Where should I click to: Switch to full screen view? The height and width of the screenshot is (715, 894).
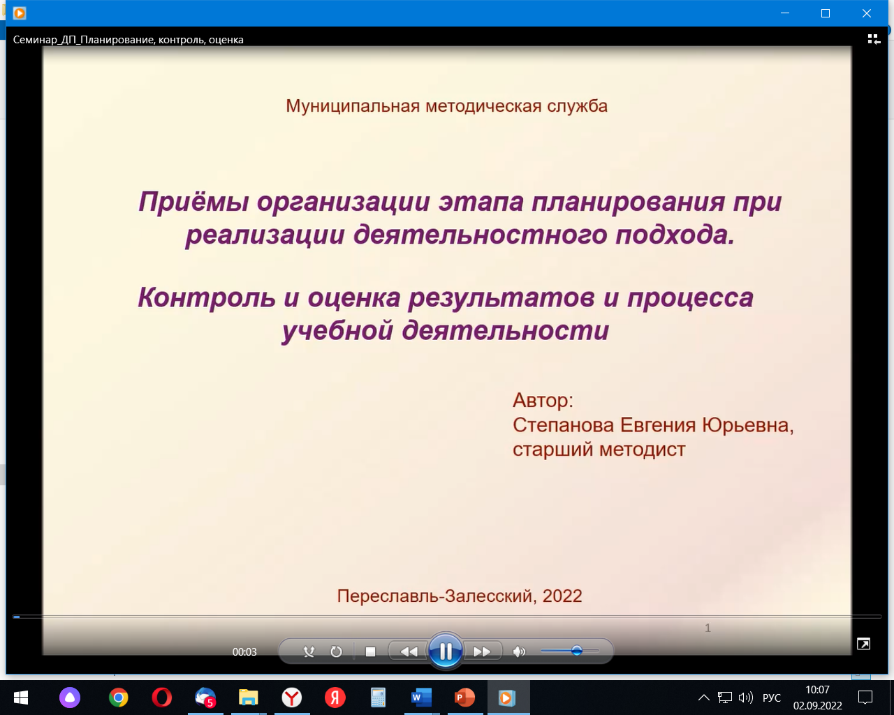coord(863,643)
